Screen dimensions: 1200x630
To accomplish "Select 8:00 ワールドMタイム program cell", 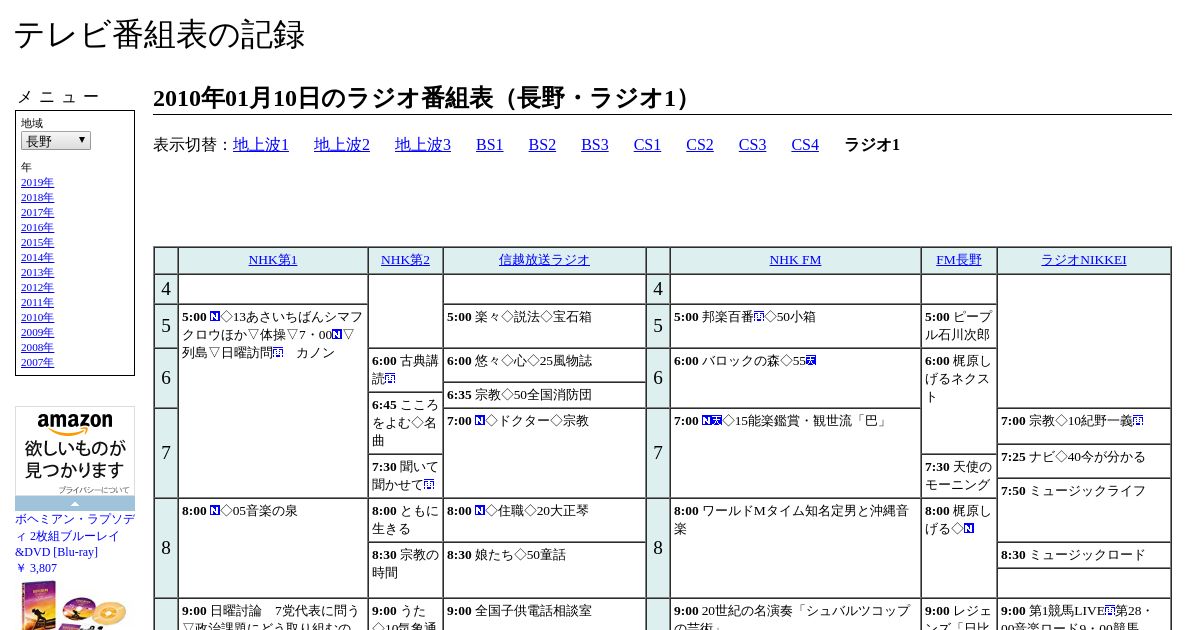I will pos(795,548).
